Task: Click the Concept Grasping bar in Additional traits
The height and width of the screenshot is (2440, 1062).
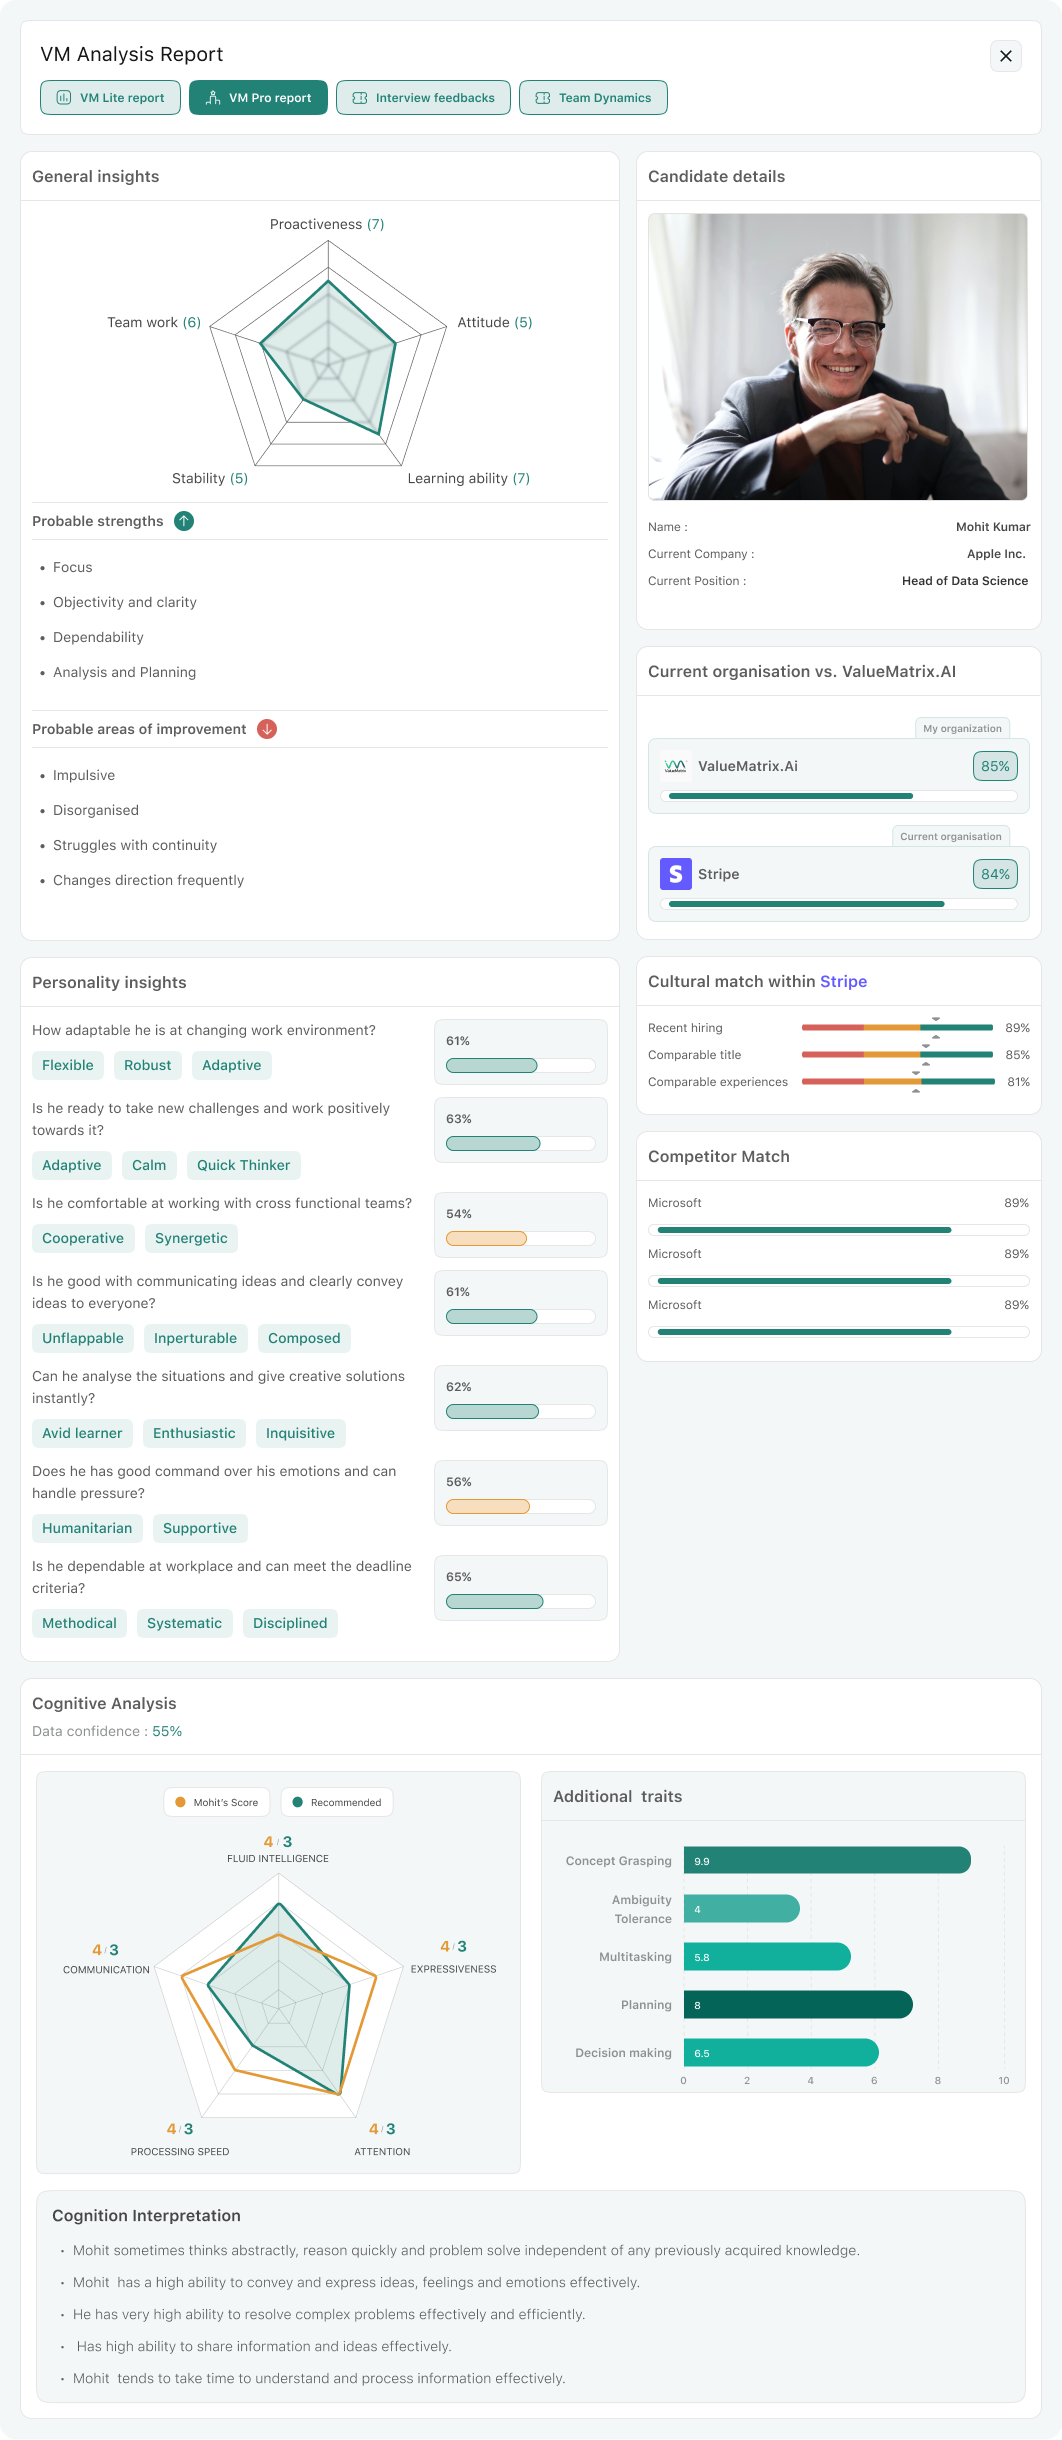Action: click(x=826, y=1860)
